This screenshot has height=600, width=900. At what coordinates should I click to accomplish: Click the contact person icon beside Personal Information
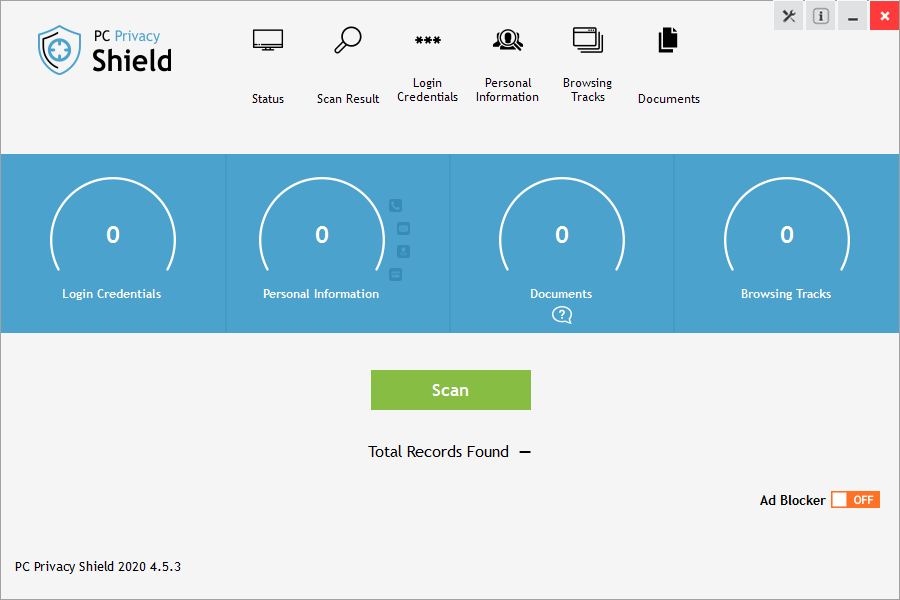click(404, 251)
